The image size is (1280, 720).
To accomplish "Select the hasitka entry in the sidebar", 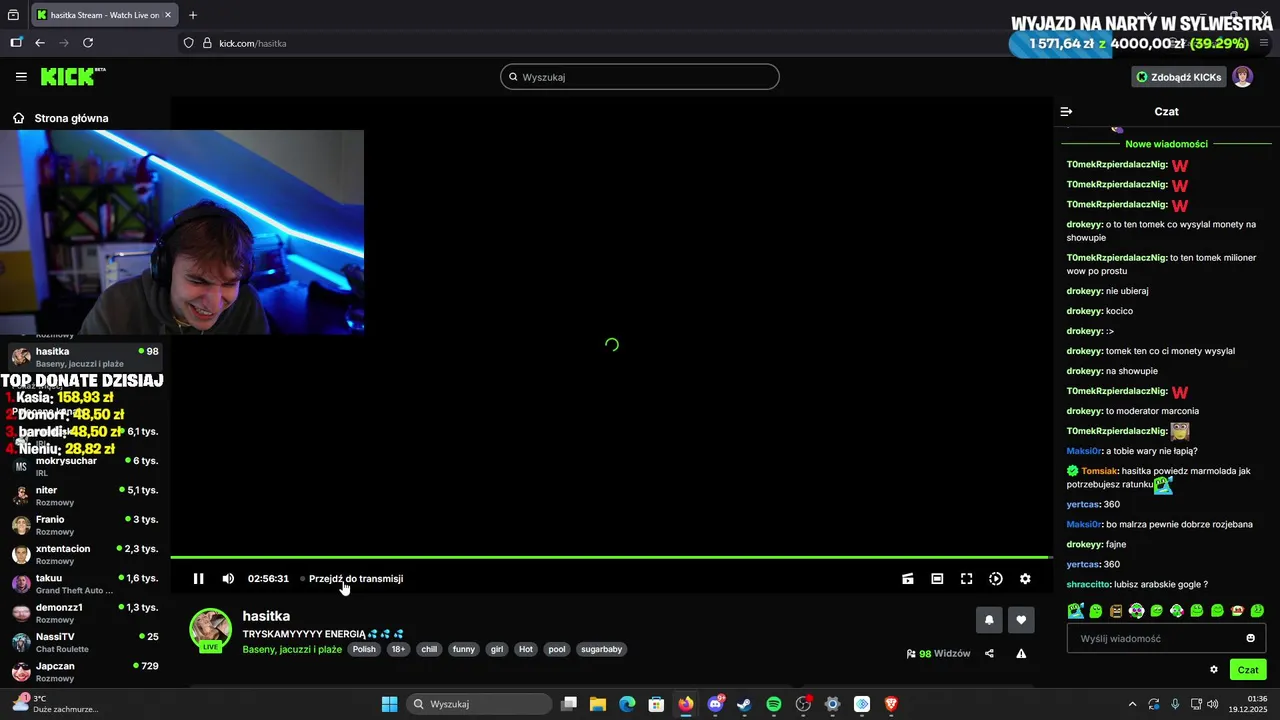I will (x=85, y=357).
